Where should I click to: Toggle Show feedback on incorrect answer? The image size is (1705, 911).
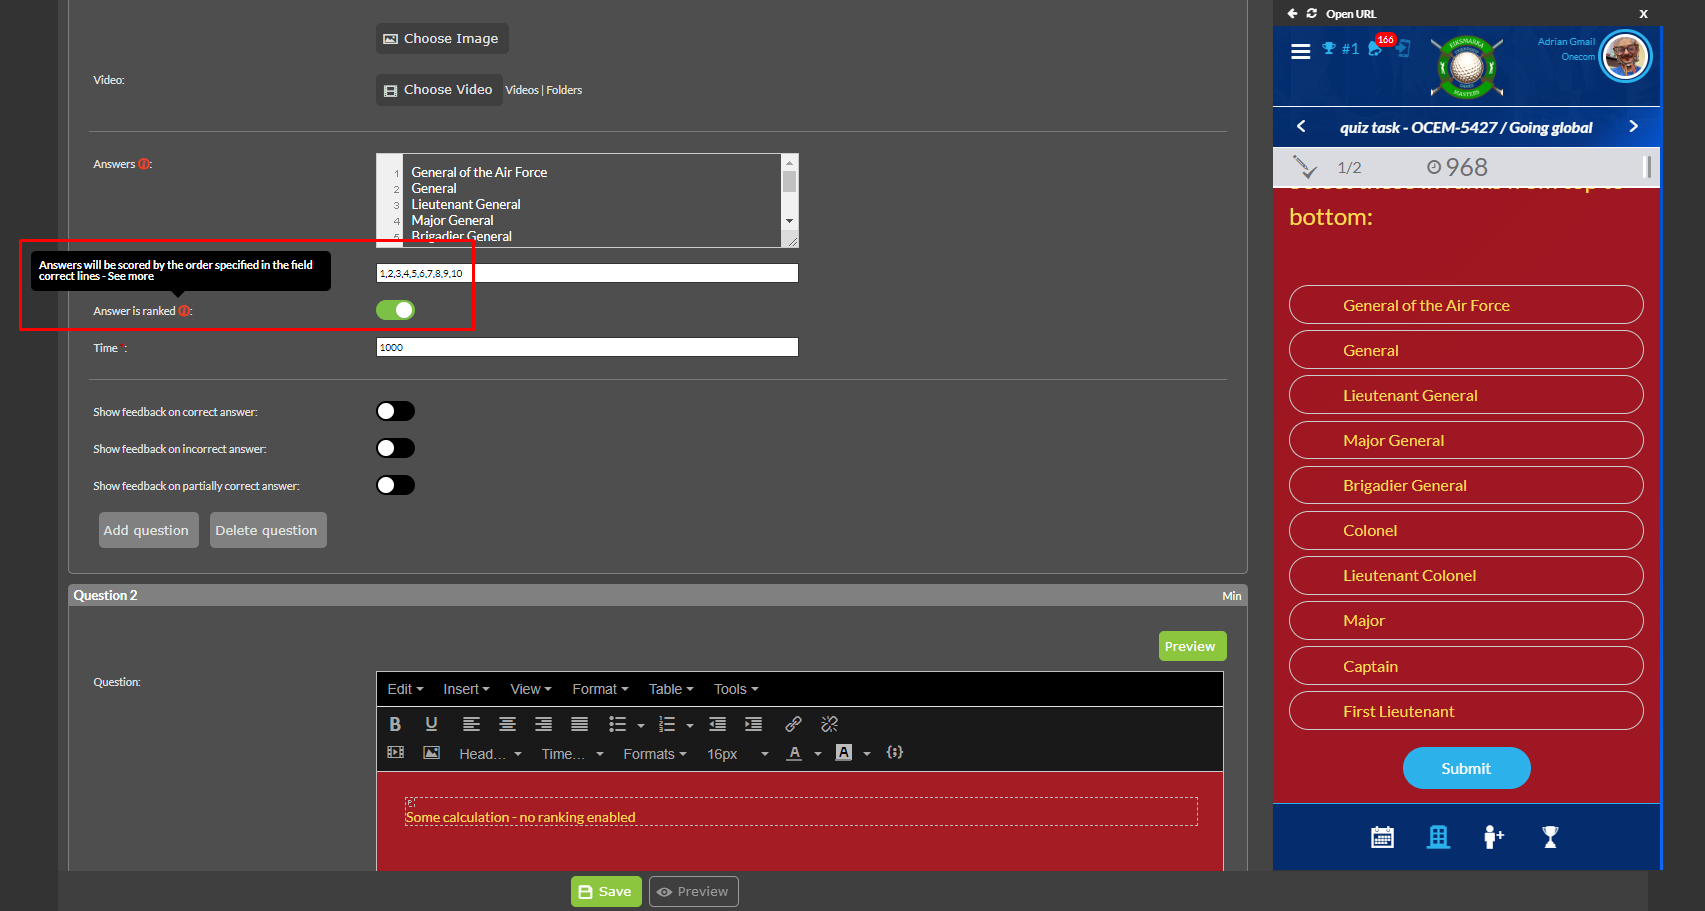[x=395, y=448]
